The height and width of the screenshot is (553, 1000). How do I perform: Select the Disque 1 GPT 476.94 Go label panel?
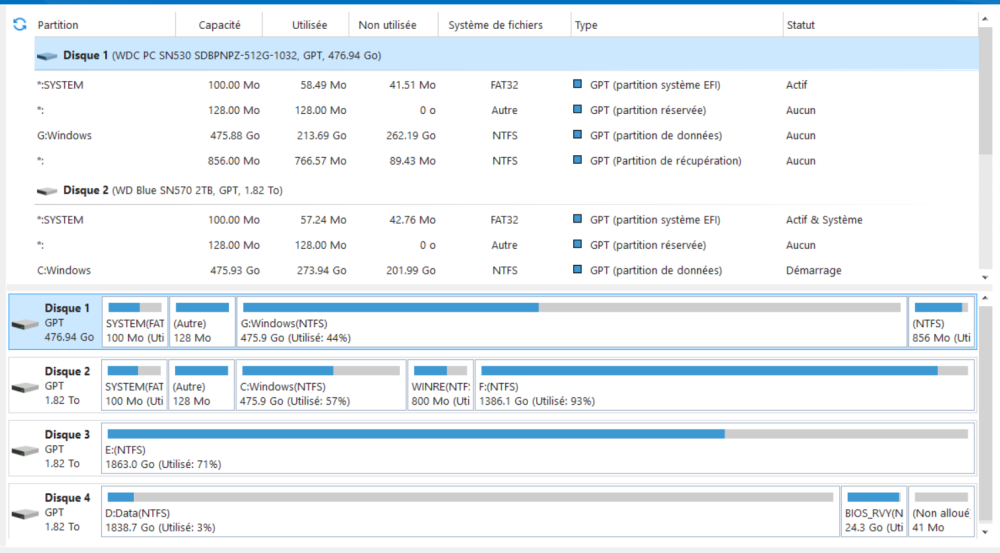click(x=55, y=322)
